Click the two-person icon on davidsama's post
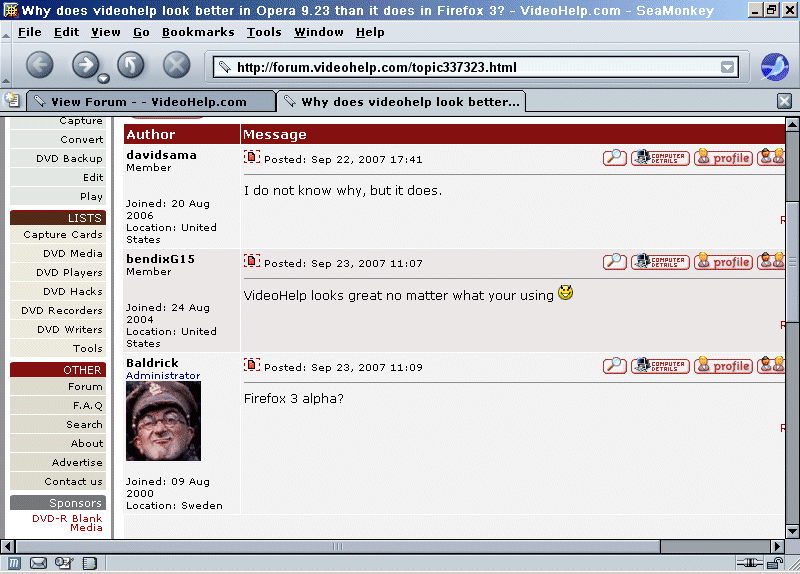This screenshot has width=800, height=574. [771, 157]
